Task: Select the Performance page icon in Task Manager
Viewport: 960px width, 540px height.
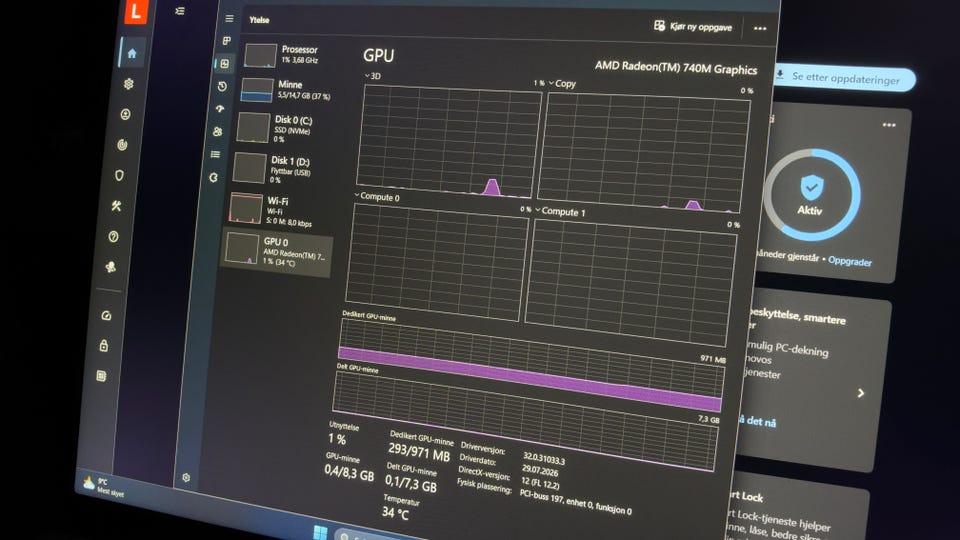Action: click(225, 64)
